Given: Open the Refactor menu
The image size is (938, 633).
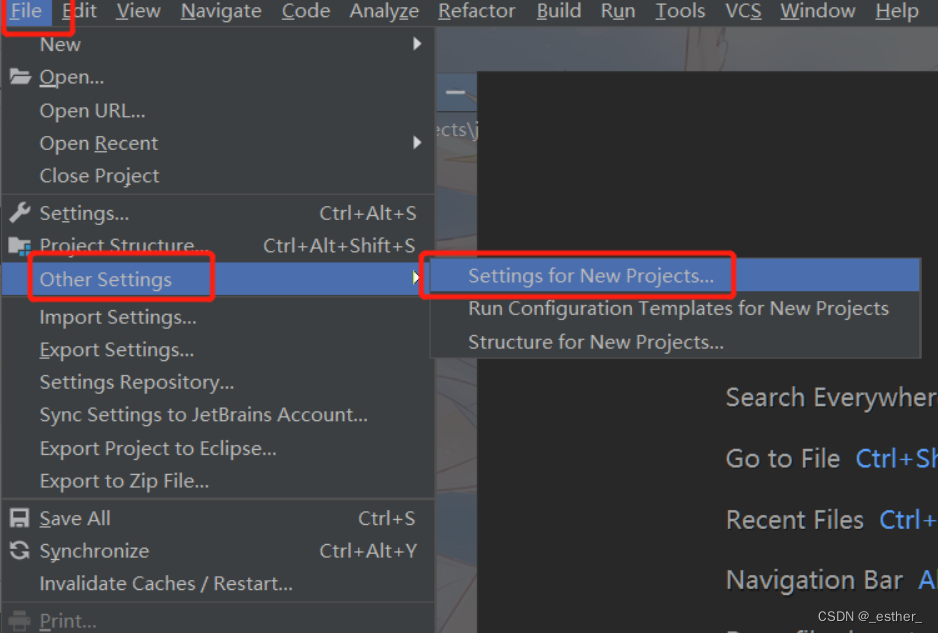Looking at the screenshot, I should tap(477, 11).
